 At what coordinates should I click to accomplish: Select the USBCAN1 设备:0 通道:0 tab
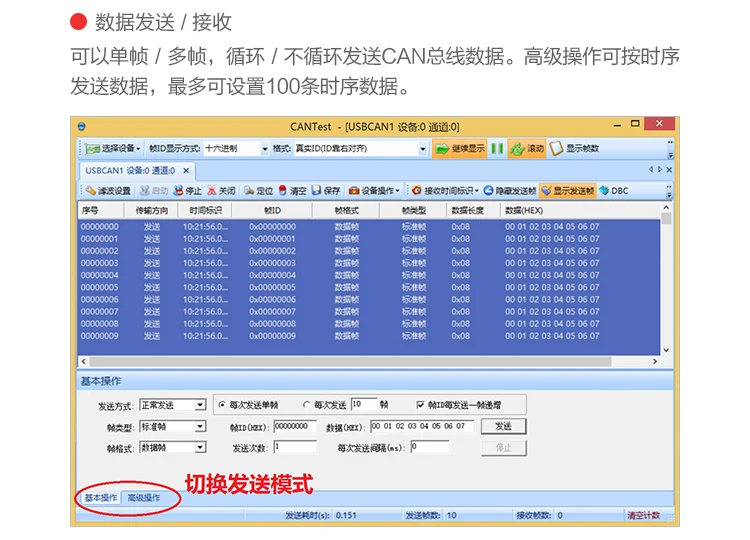click(130, 171)
